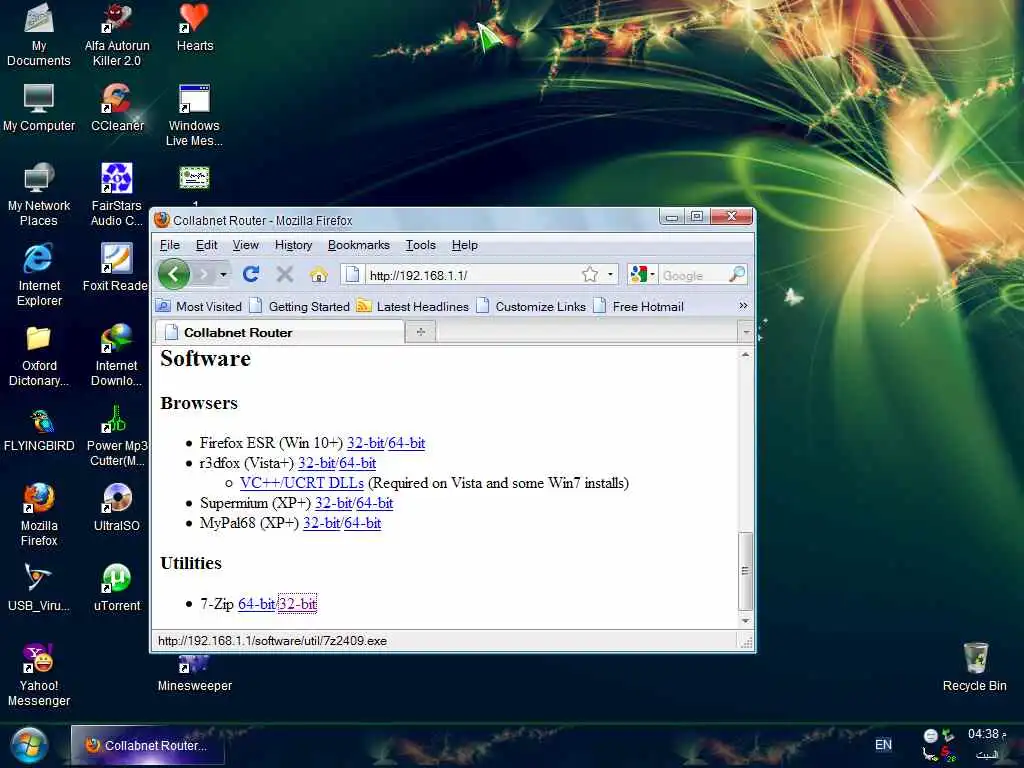Open the Getting Started bookmark
Viewport: 1024px width, 768px height.
click(x=300, y=306)
